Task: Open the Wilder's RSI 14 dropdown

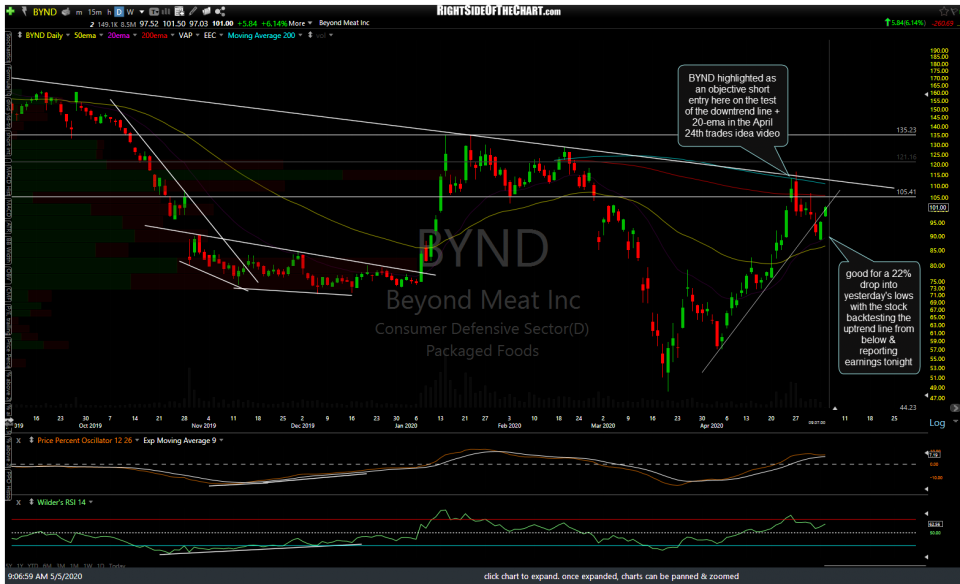Action: click(x=90, y=501)
